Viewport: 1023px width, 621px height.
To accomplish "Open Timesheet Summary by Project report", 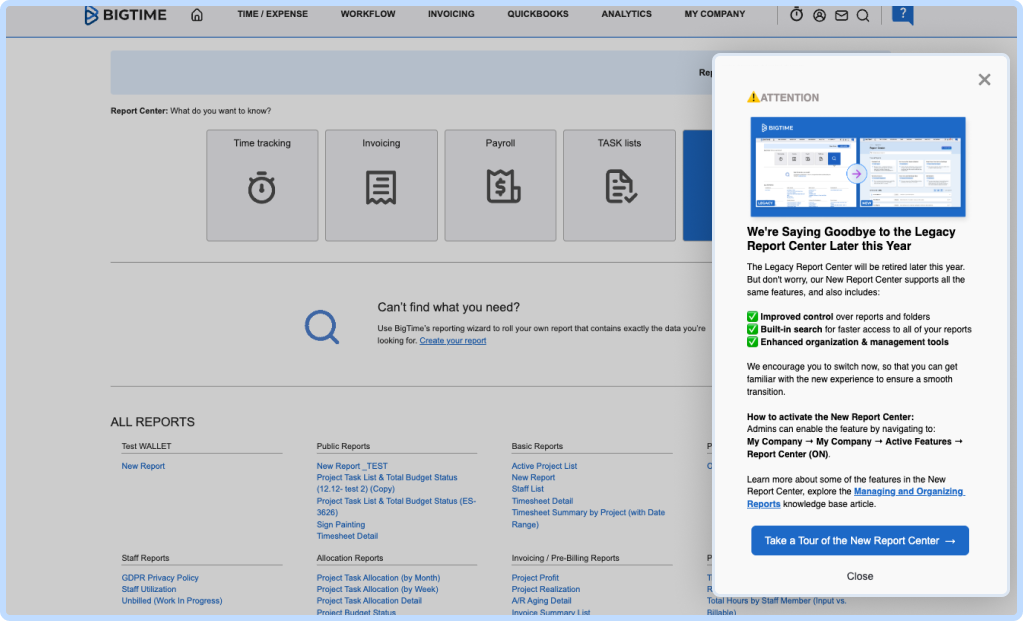I will [x=588, y=519].
